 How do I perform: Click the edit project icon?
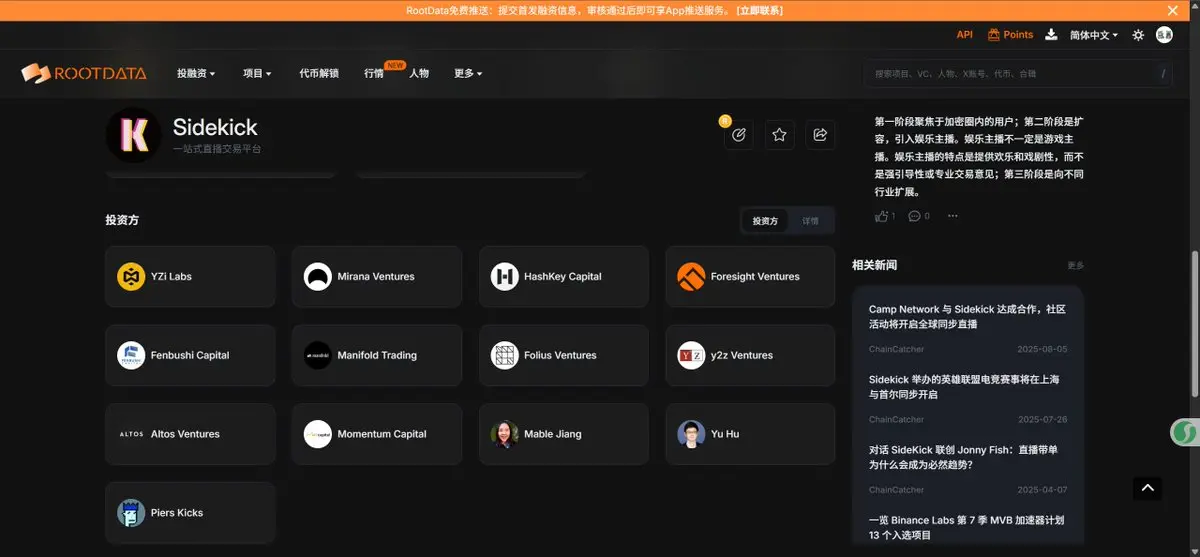click(739, 134)
